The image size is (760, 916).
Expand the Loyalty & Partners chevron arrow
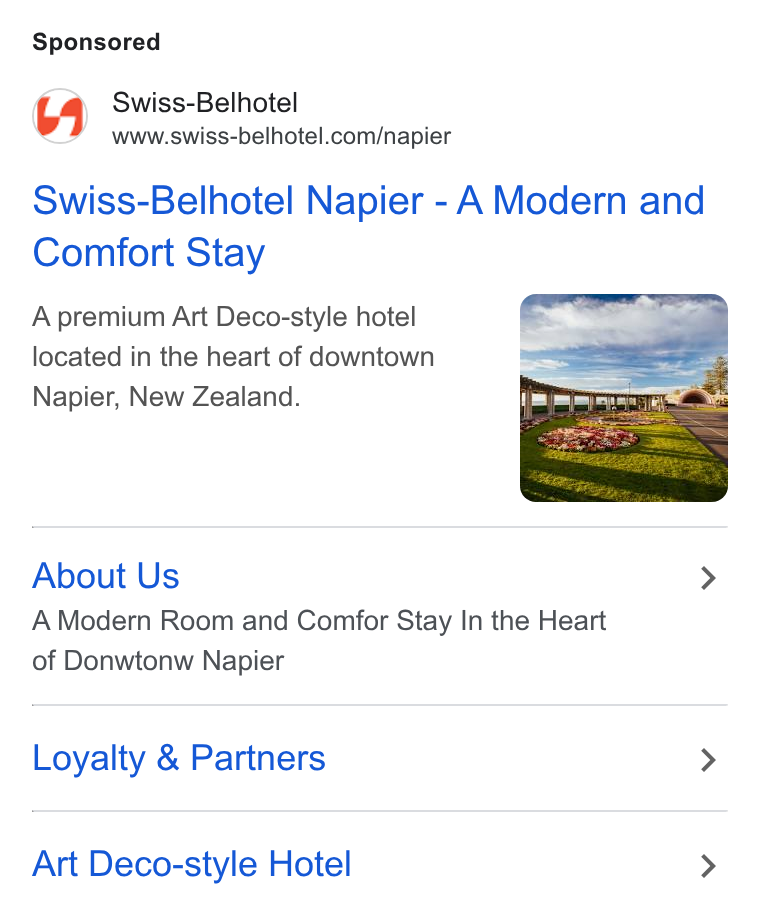(x=708, y=760)
